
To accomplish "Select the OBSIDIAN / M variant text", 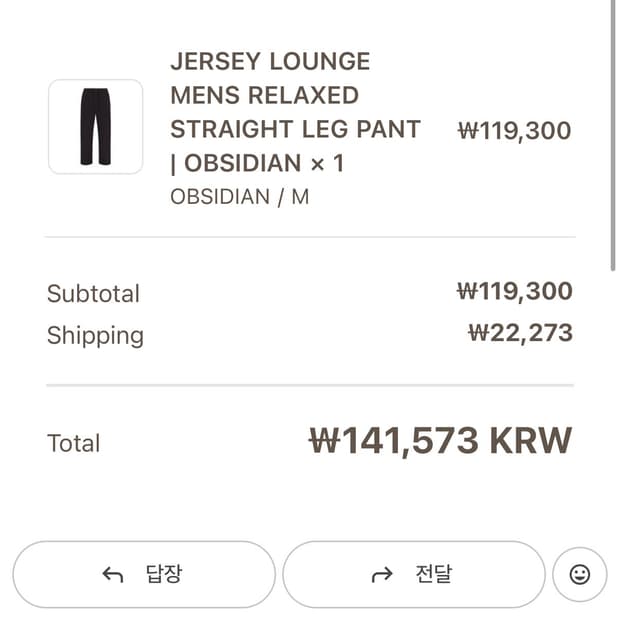I will [239, 197].
